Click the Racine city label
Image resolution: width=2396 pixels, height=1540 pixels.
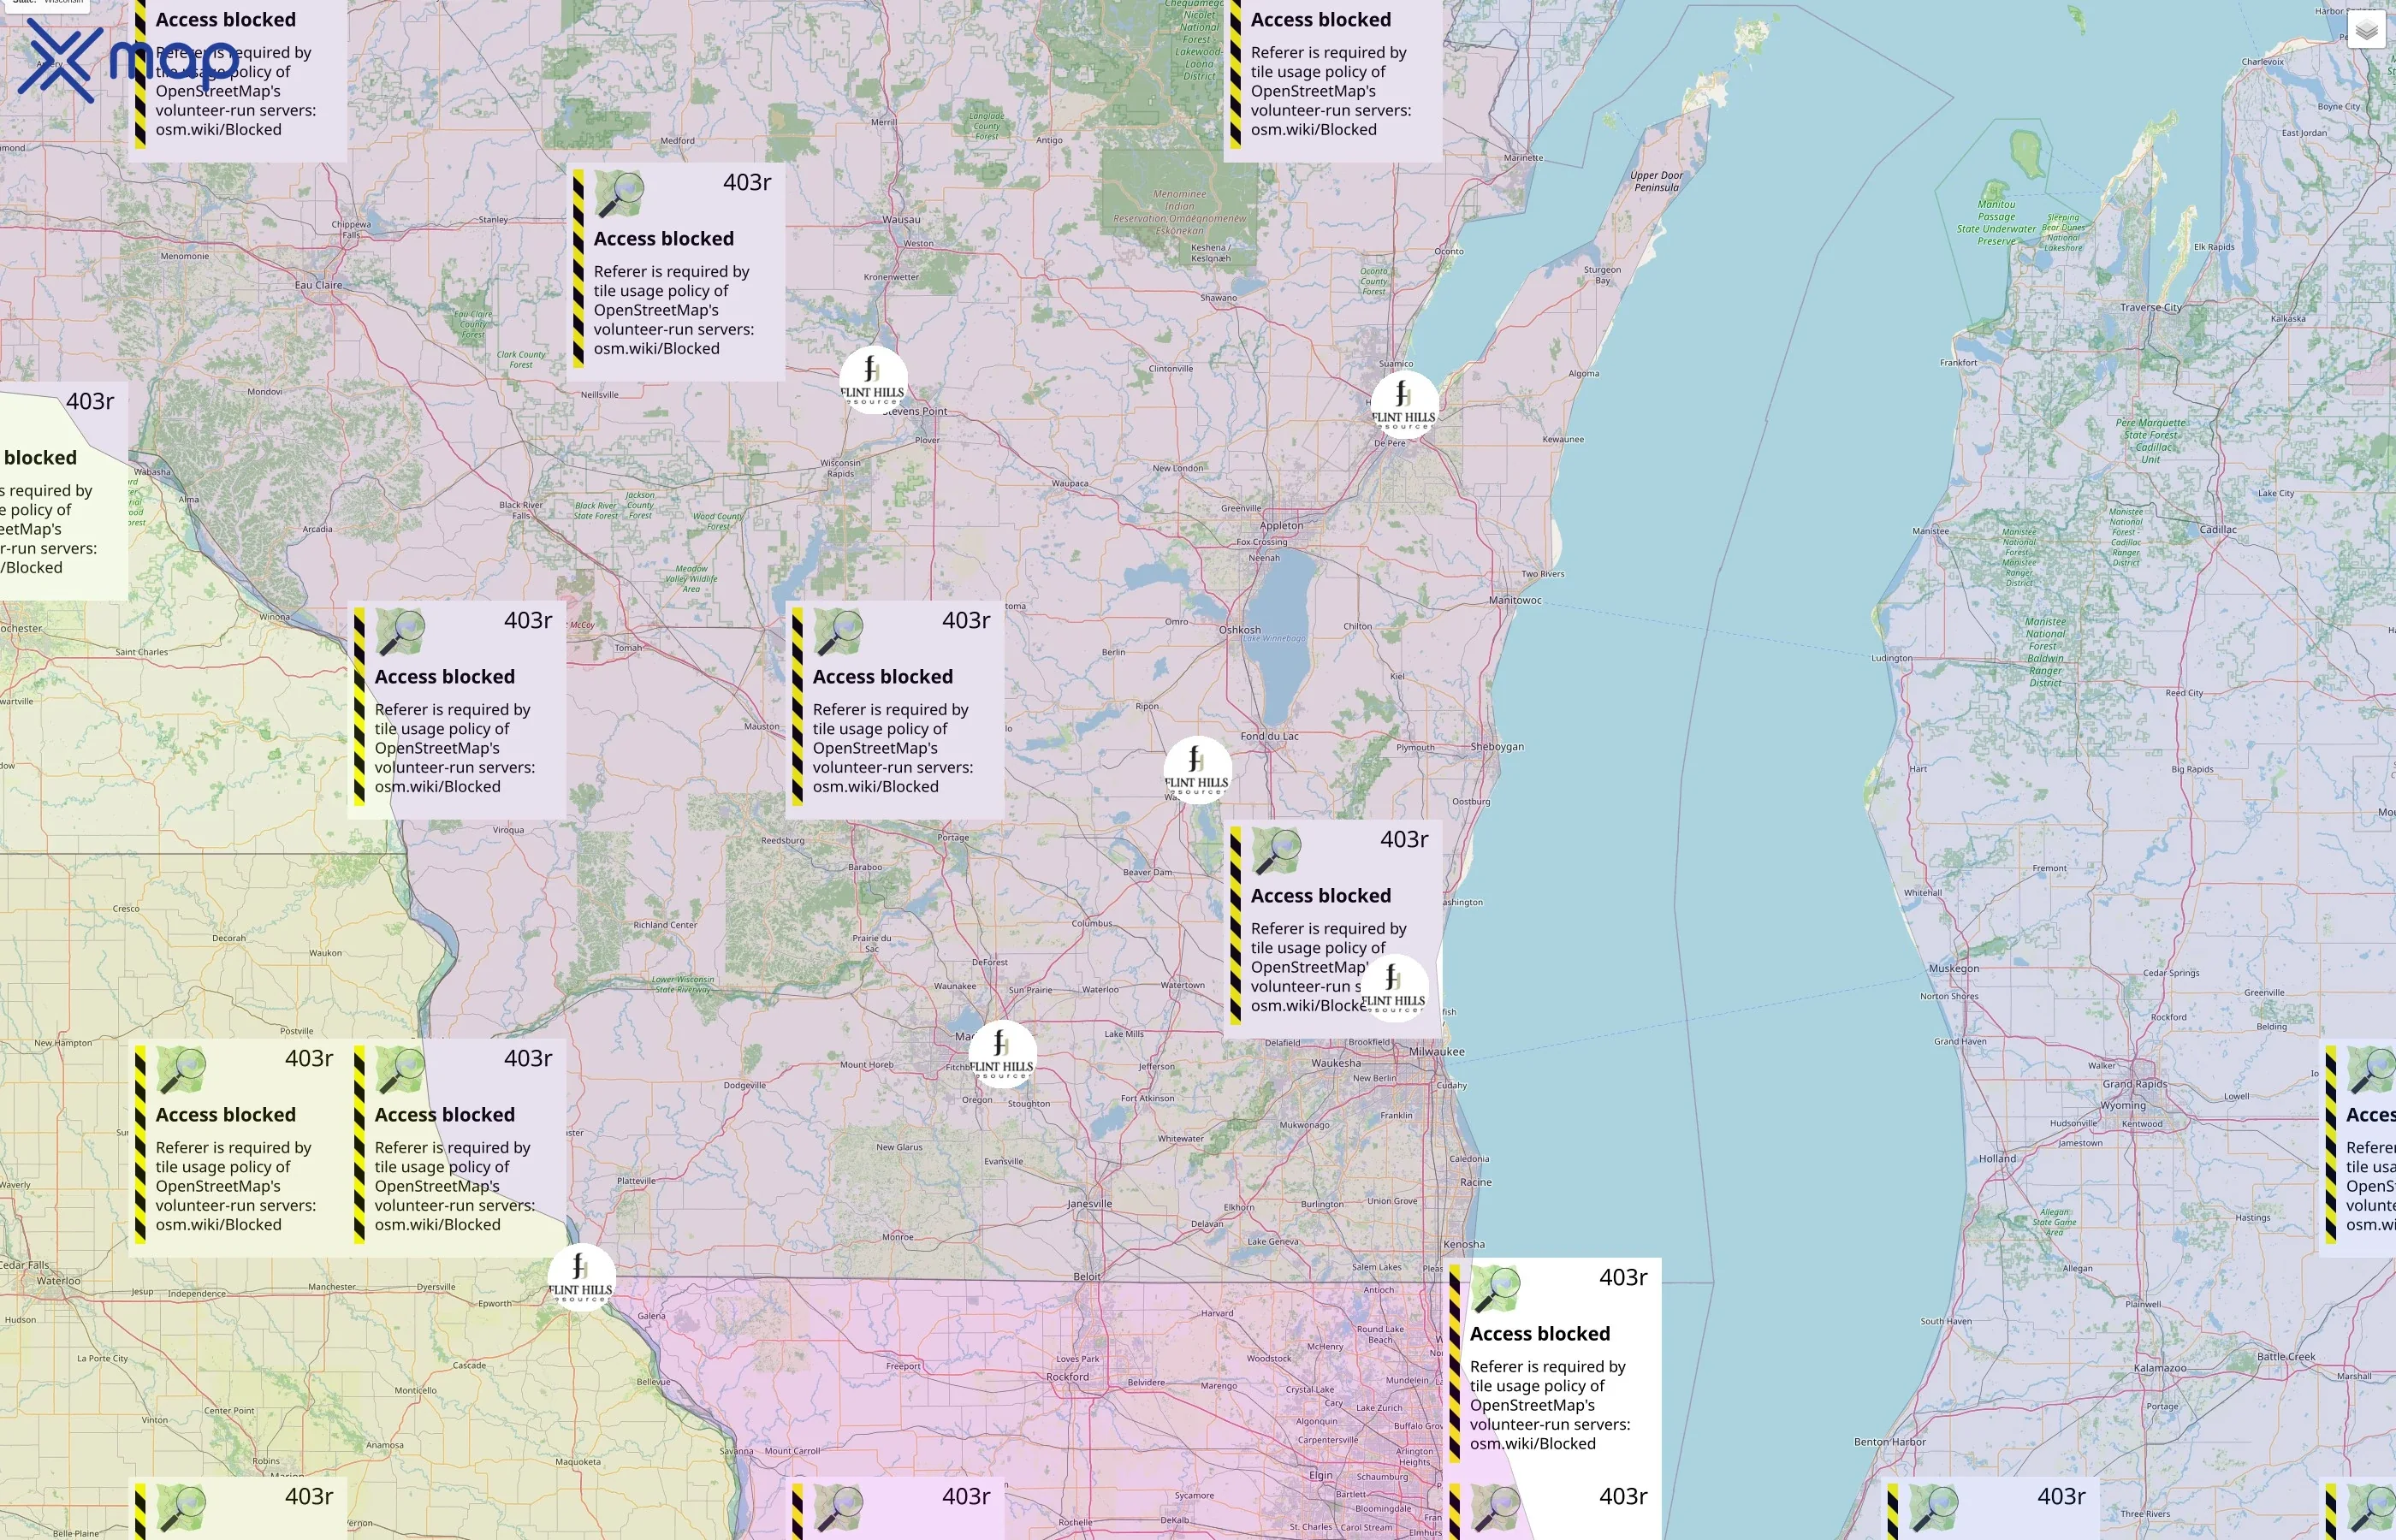[x=1476, y=1182]
